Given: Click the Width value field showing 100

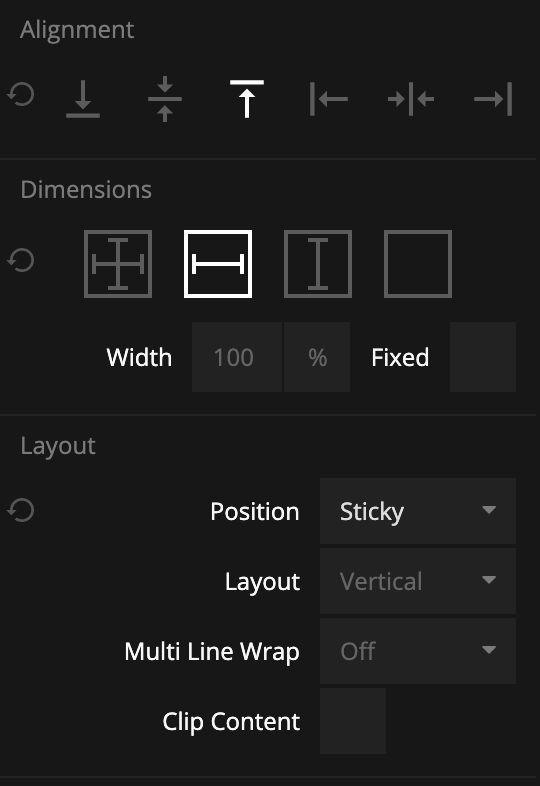Looking at the screenshot, I should [237, 357].
